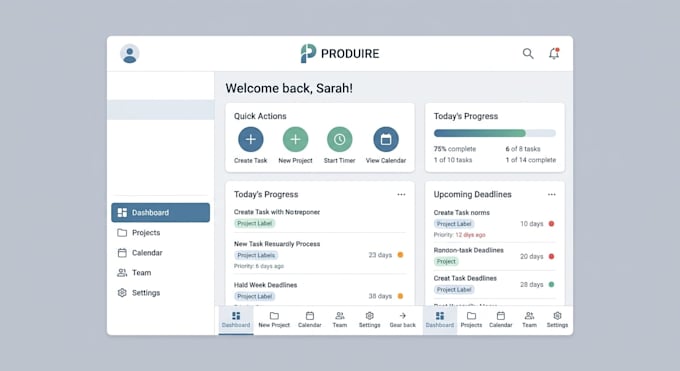Open Hald Week Deadlines item
Viewport: 680px width, 371px height.
click(x=265, y=285)
